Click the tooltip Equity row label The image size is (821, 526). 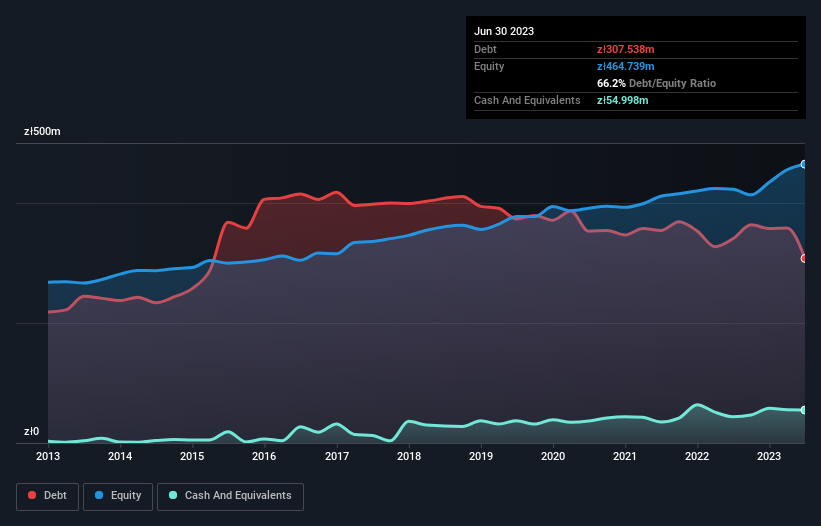[489, 66]
